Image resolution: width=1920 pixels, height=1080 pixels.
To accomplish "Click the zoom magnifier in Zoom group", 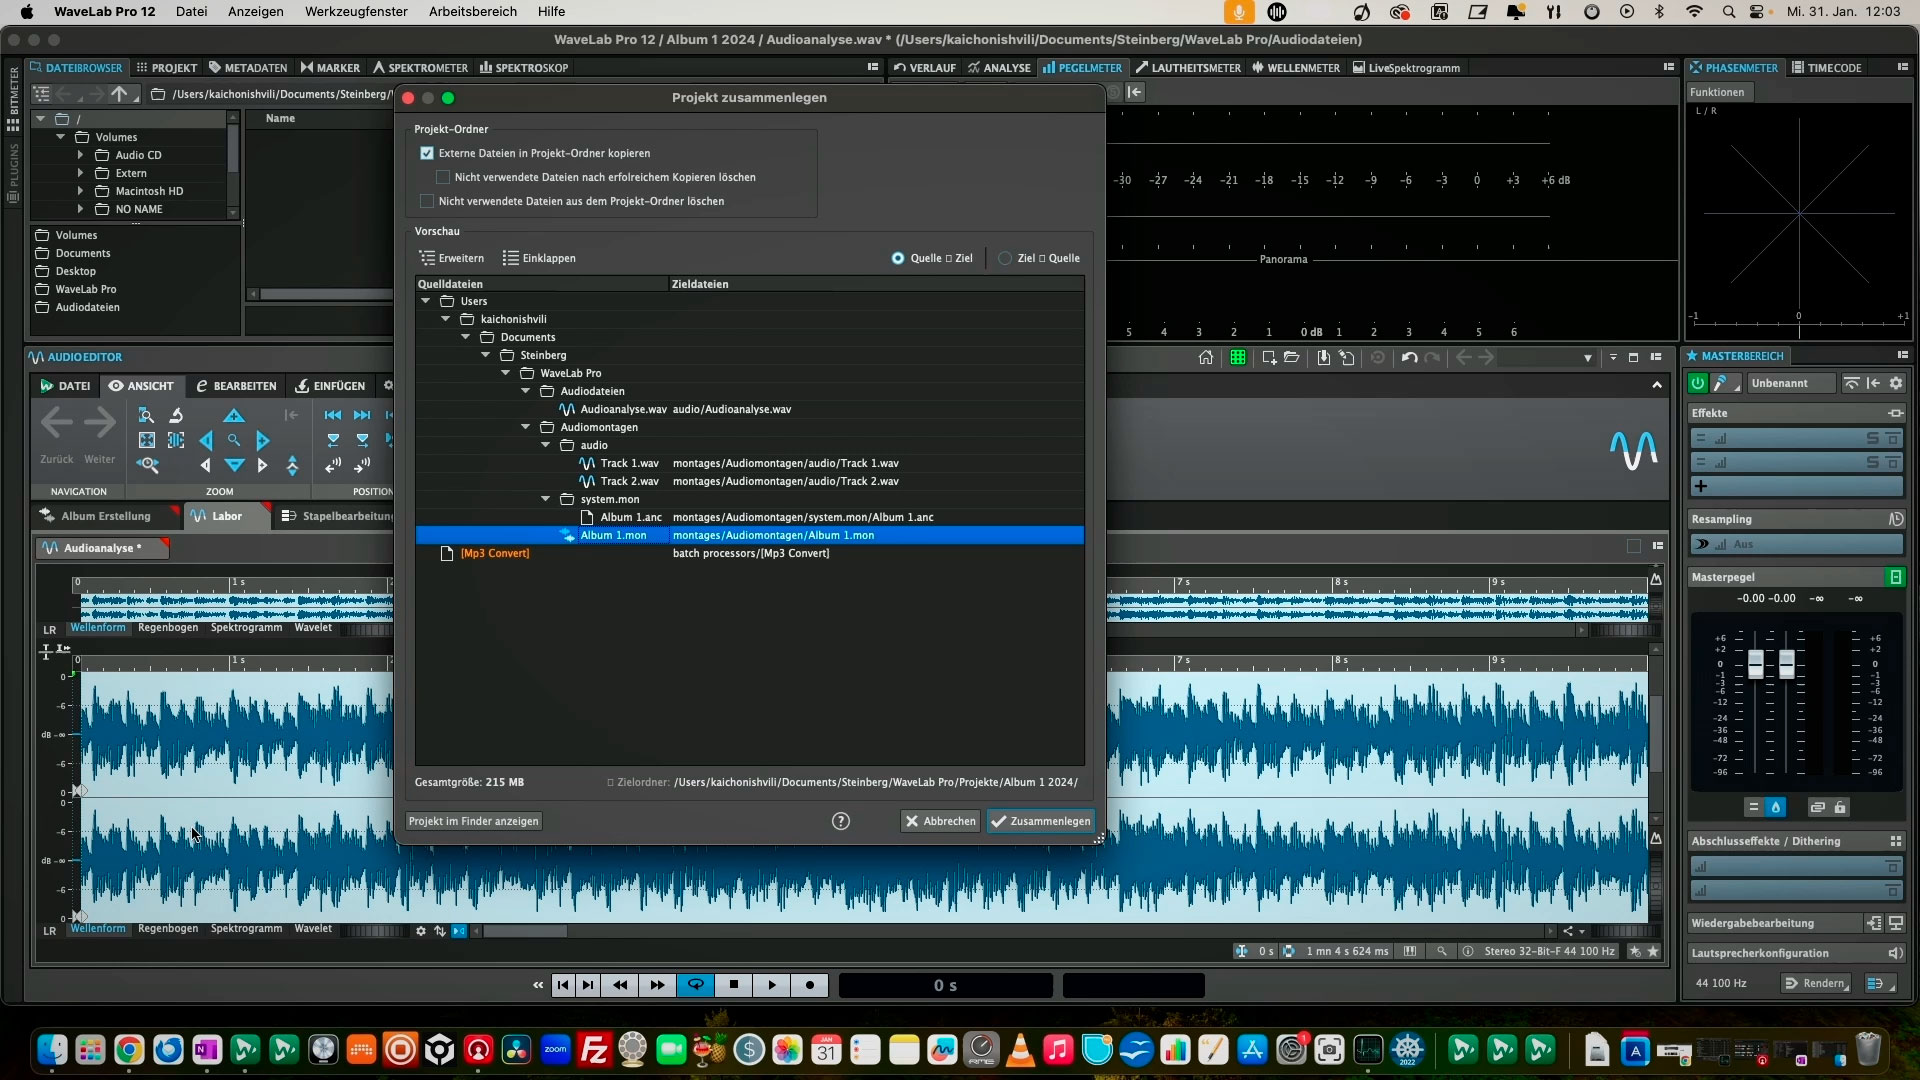I will tap(234, 440).
